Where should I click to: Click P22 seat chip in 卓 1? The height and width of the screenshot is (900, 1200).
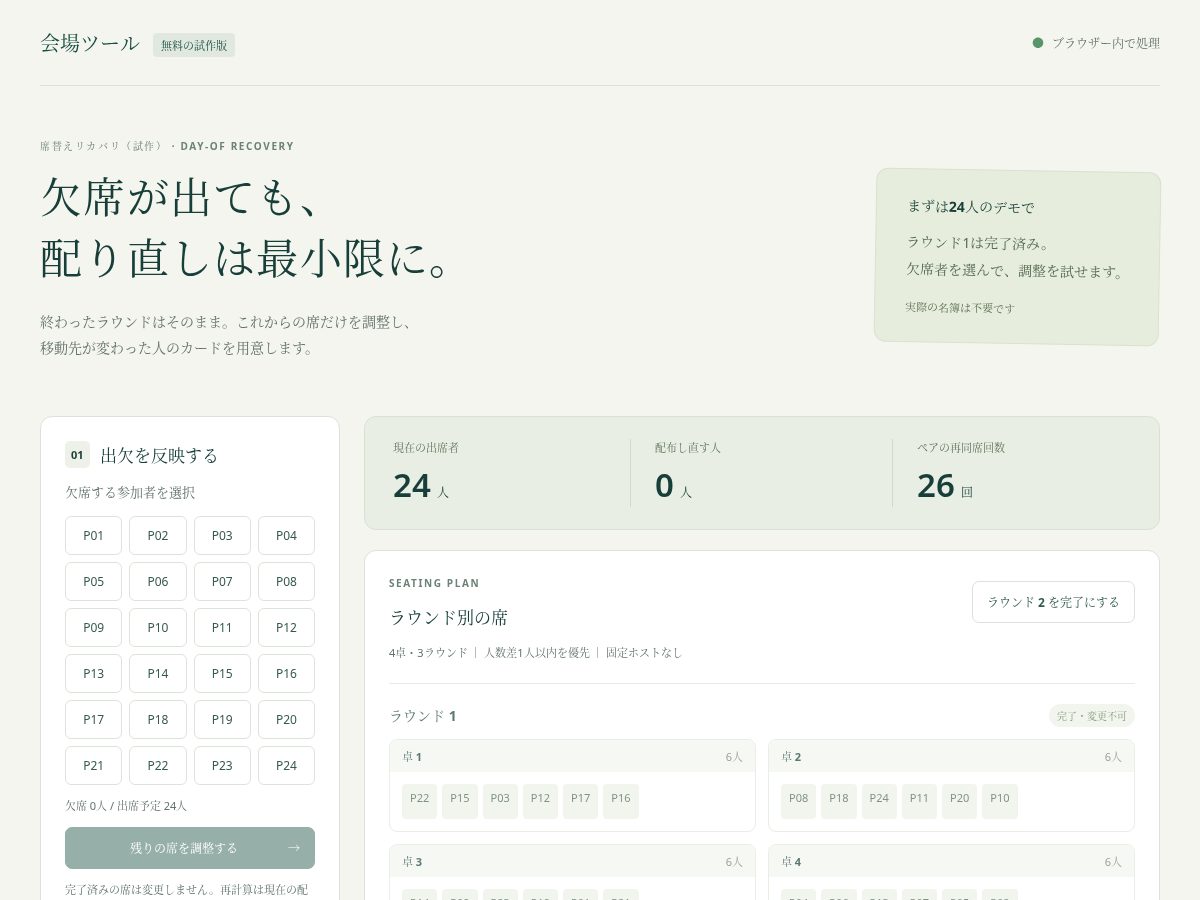[419, 802]
